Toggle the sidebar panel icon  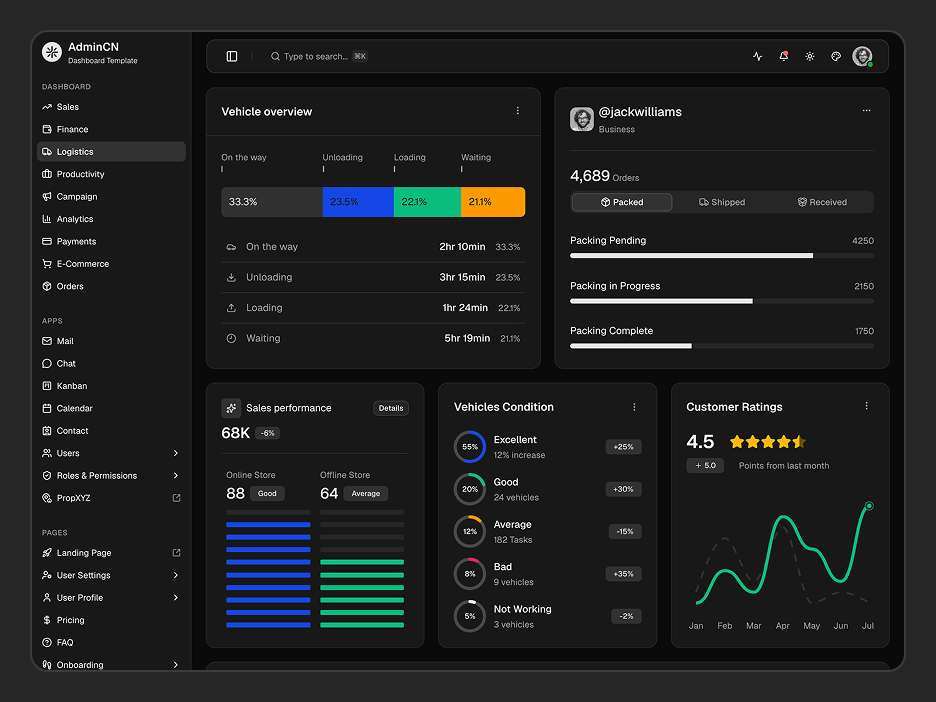[x=232, y=56]
